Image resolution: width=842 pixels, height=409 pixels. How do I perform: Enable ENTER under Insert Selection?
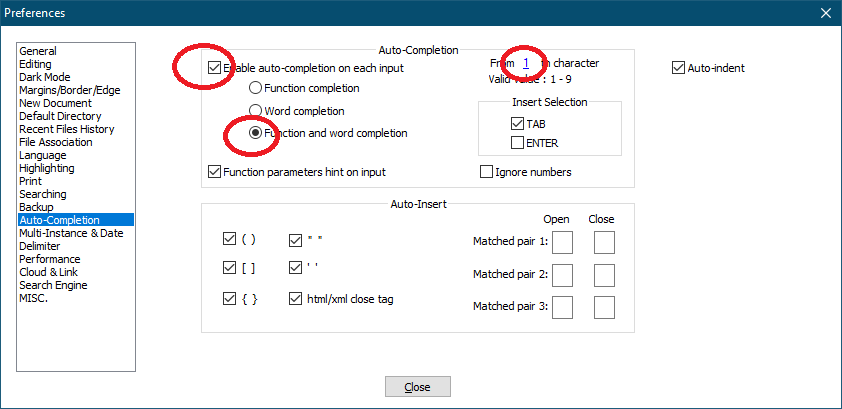point(517,143)
